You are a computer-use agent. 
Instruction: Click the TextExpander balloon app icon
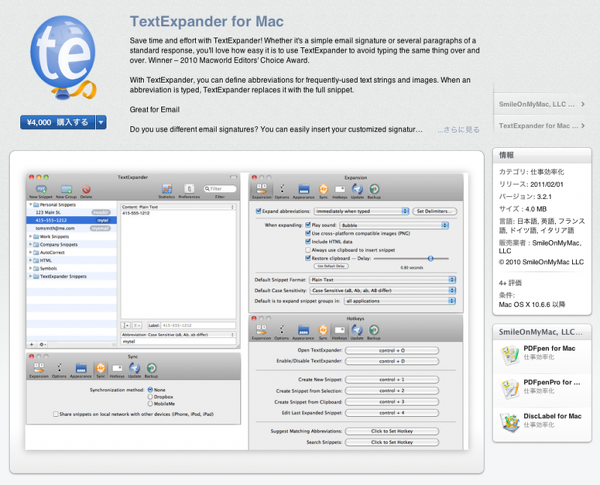point(63,58)
